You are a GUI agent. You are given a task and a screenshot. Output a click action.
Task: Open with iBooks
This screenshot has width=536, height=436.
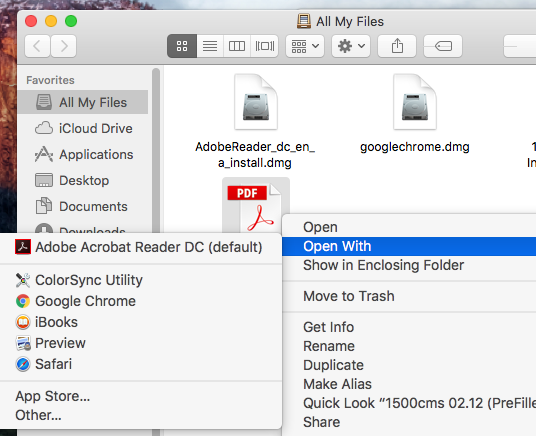(141, 322)
